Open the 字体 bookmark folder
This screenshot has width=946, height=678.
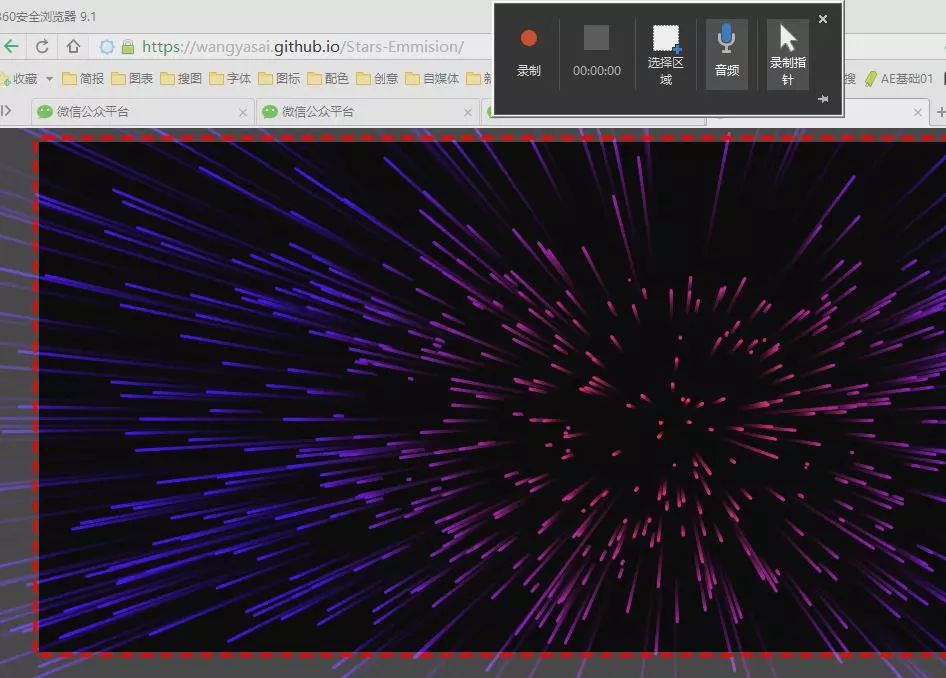point(230,79)
